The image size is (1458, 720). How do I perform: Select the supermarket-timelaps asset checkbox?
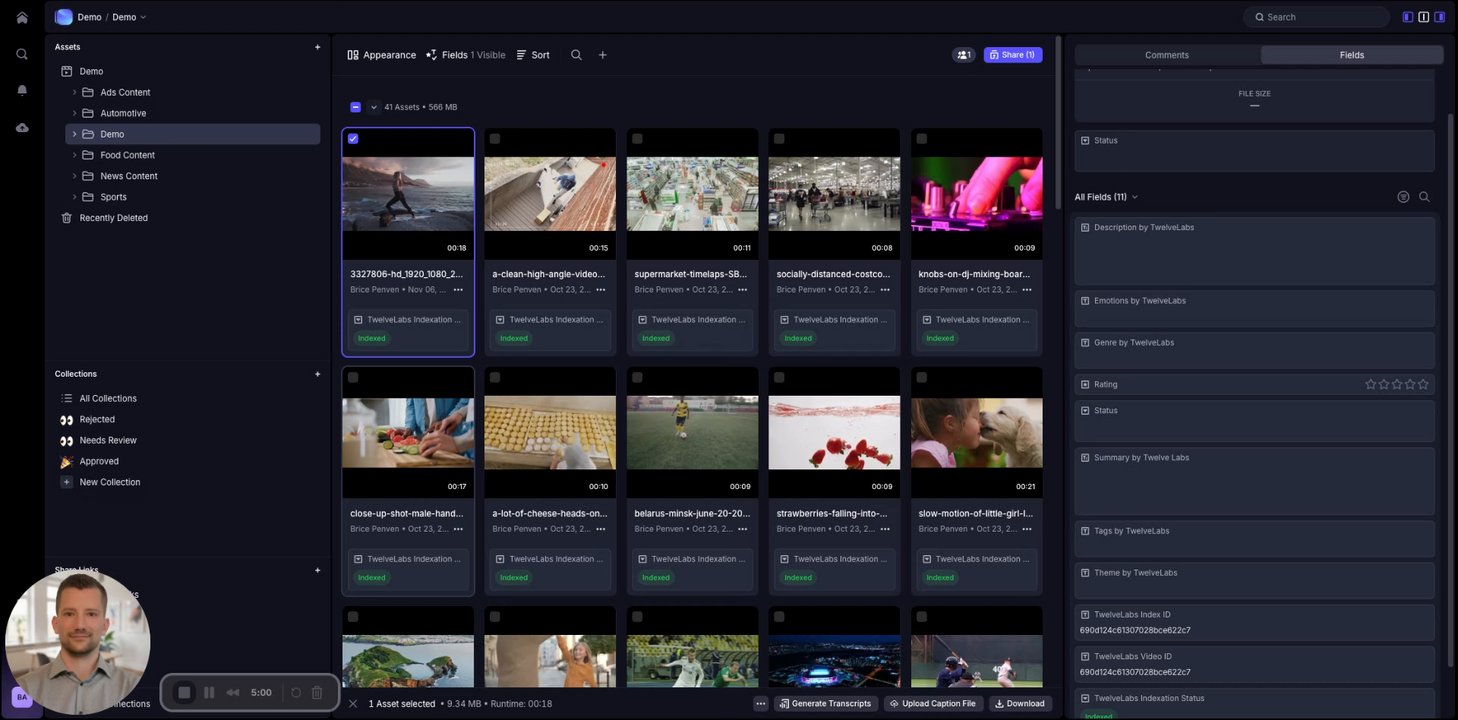pyautogui.click(x=637, y=139)
